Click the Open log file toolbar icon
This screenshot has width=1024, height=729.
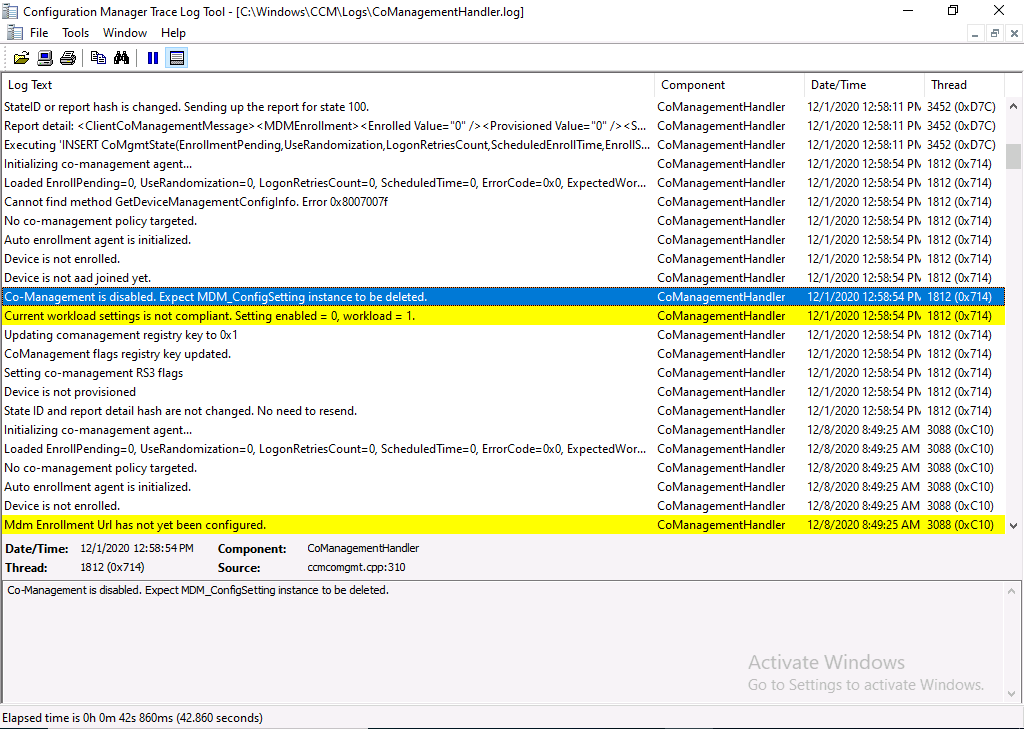point(22,58)
